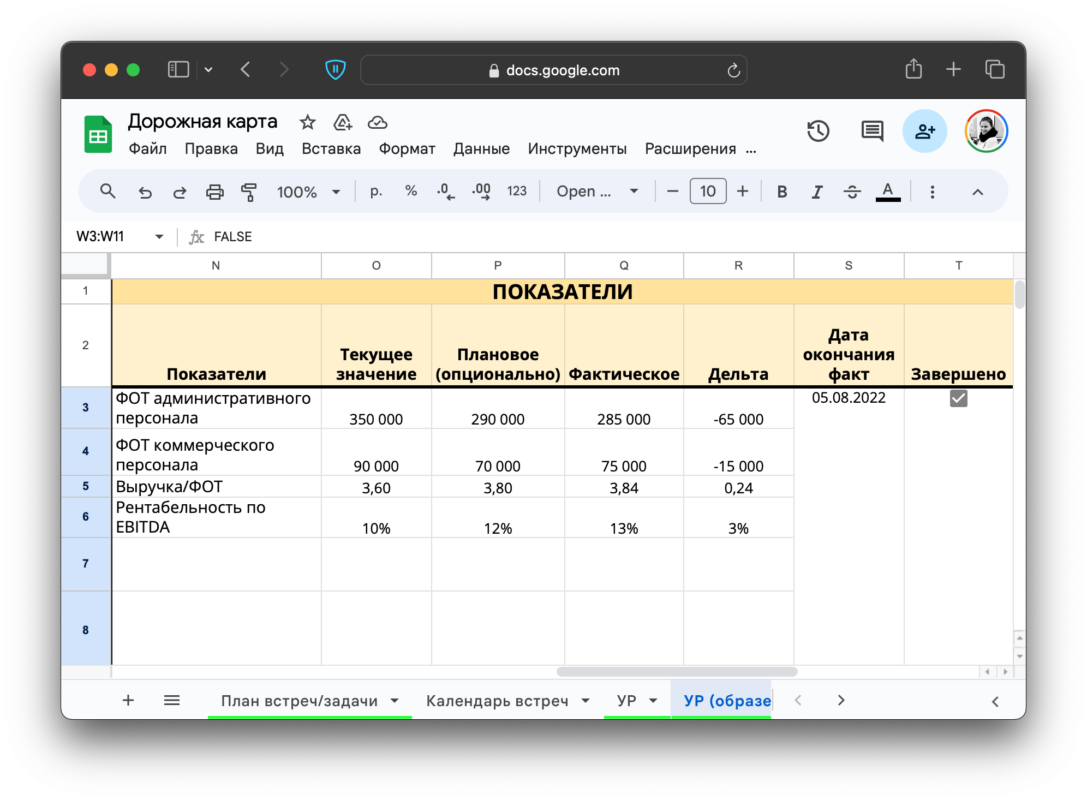Click the Undo icon
The height and width of the screenshot is (800, 1087).
click(x=147, y=190)
